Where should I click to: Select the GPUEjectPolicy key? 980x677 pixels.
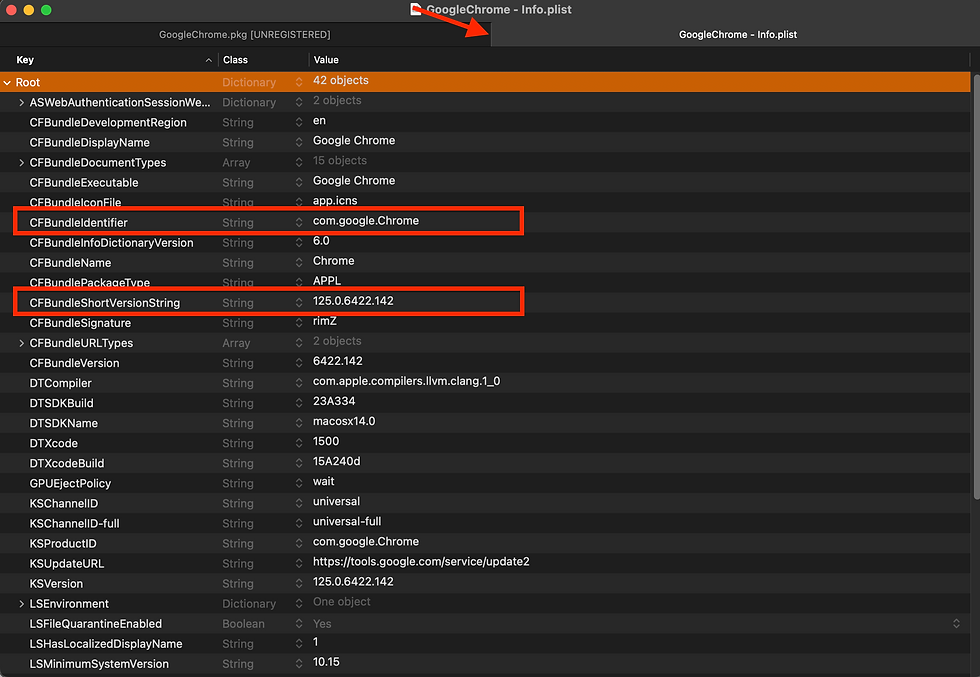tap(70, 483)
